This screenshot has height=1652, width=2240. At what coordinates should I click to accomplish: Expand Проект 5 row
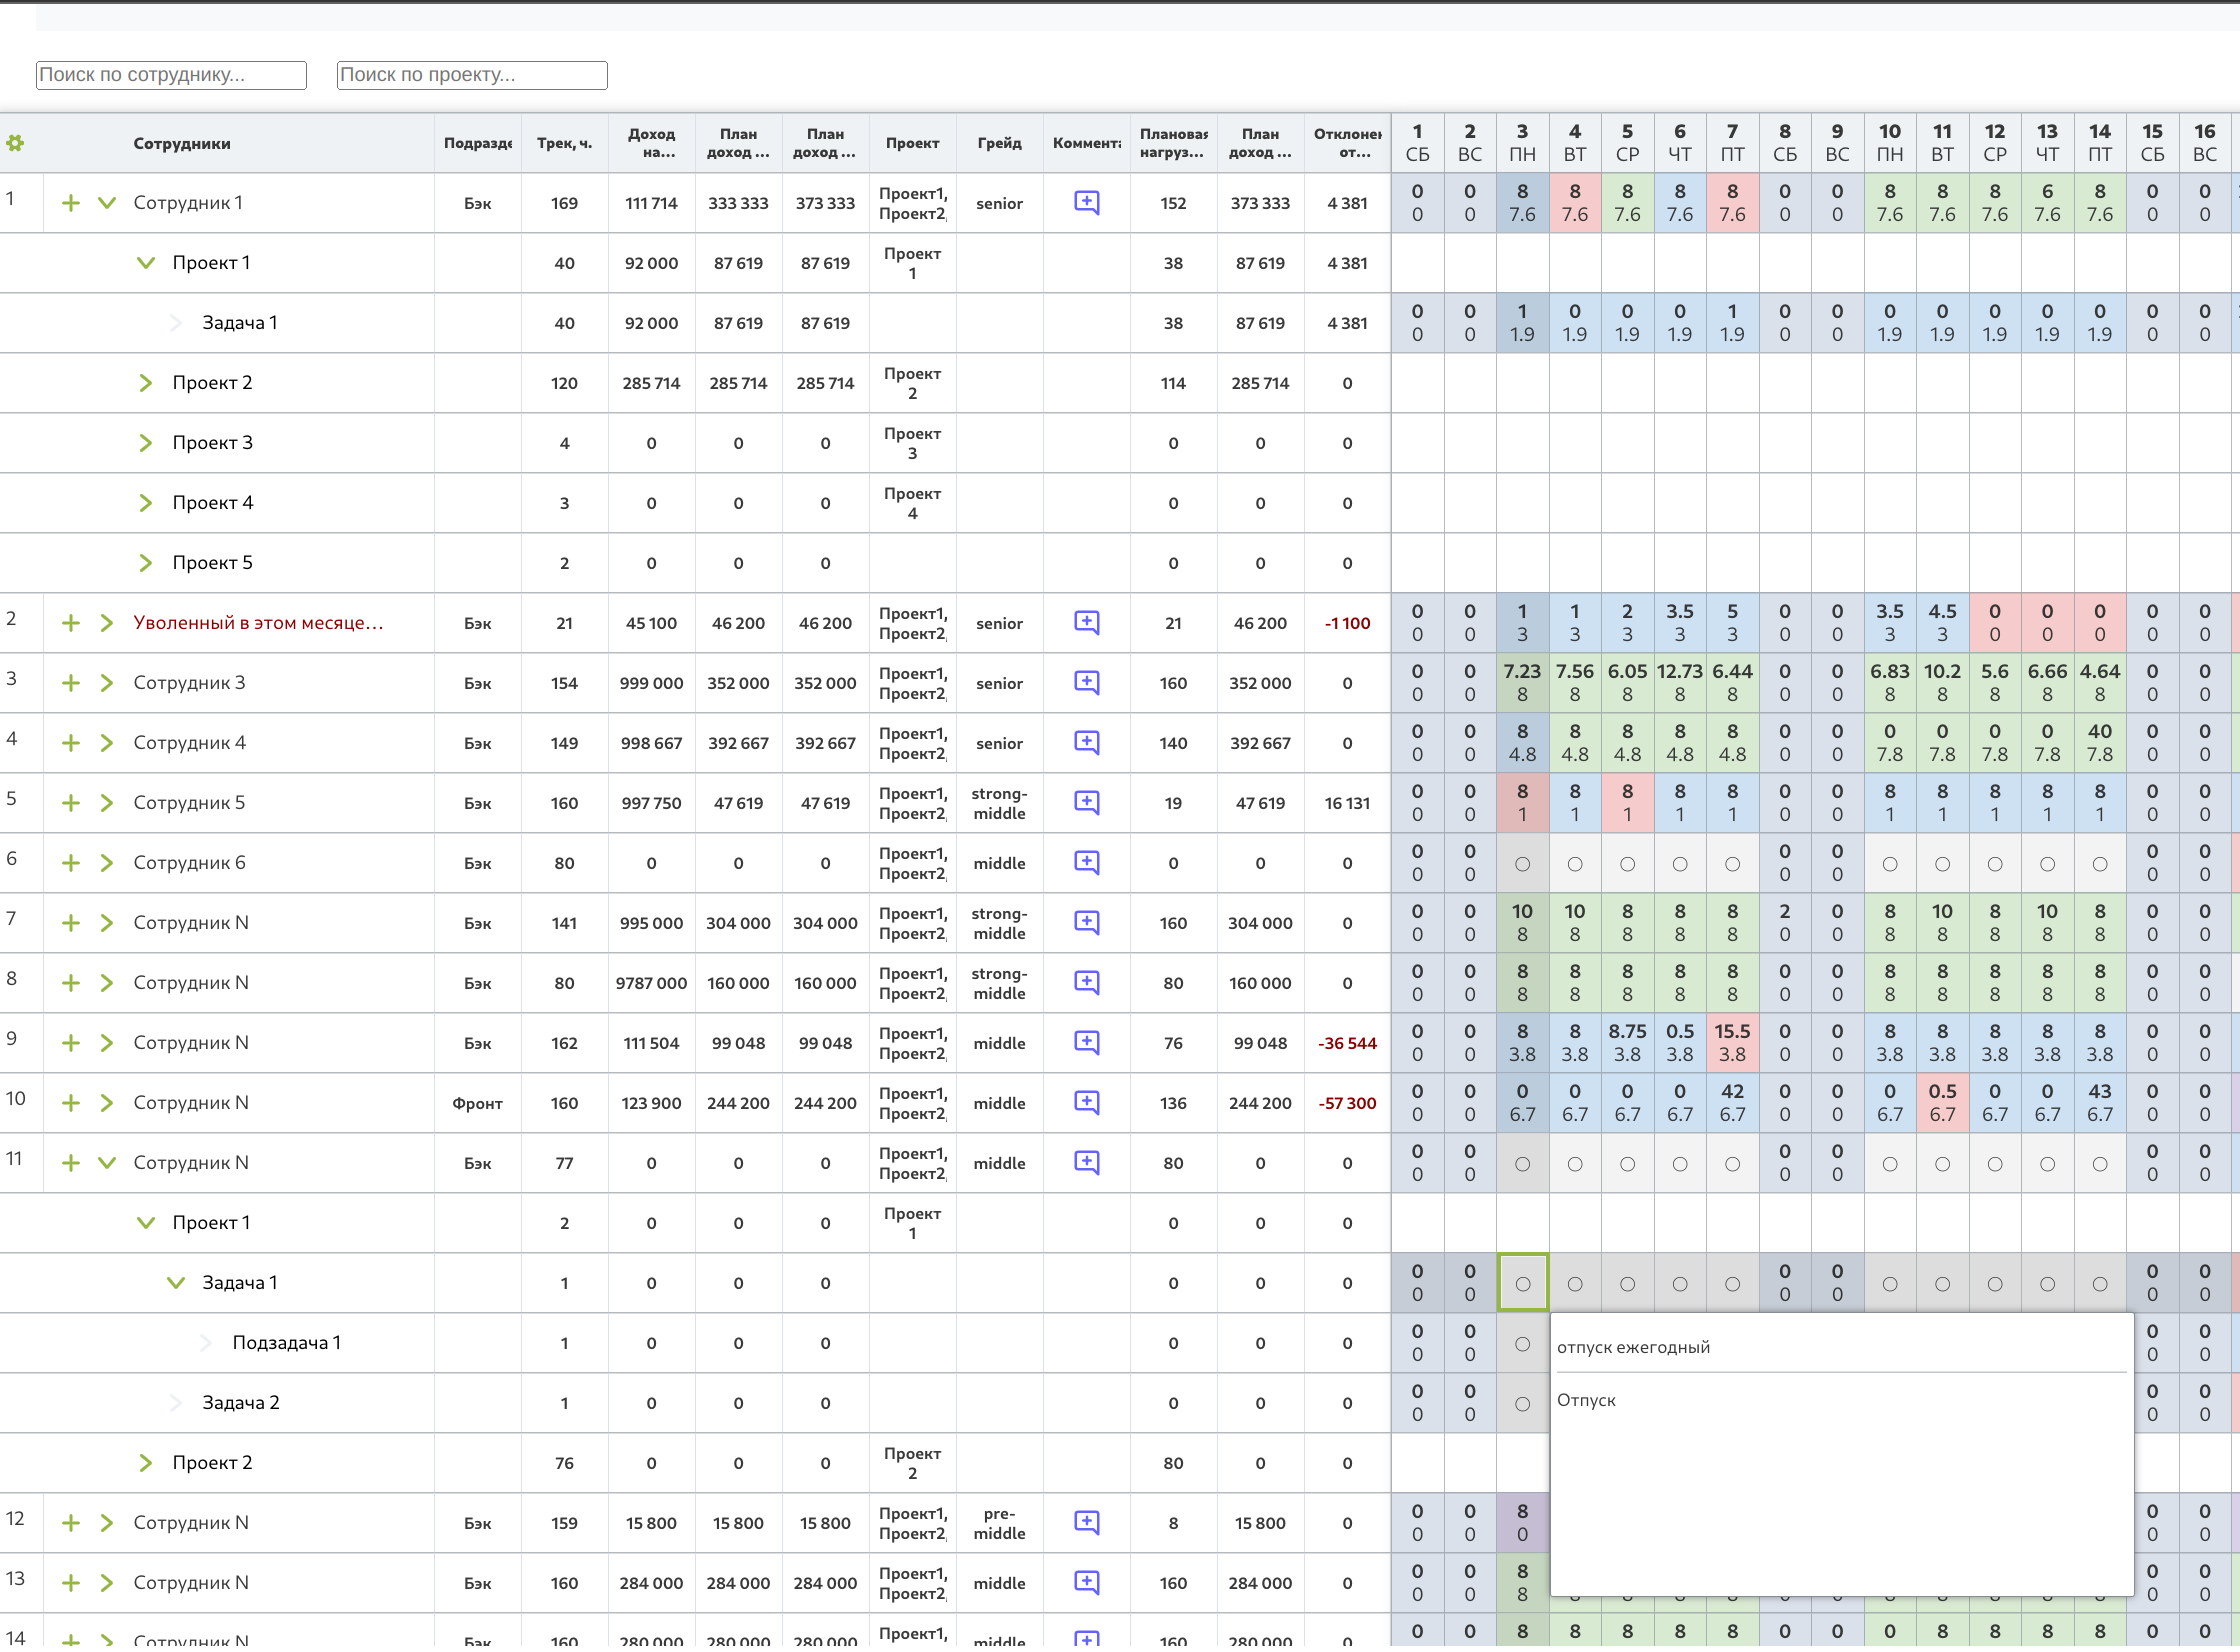[x=146, y=563]
